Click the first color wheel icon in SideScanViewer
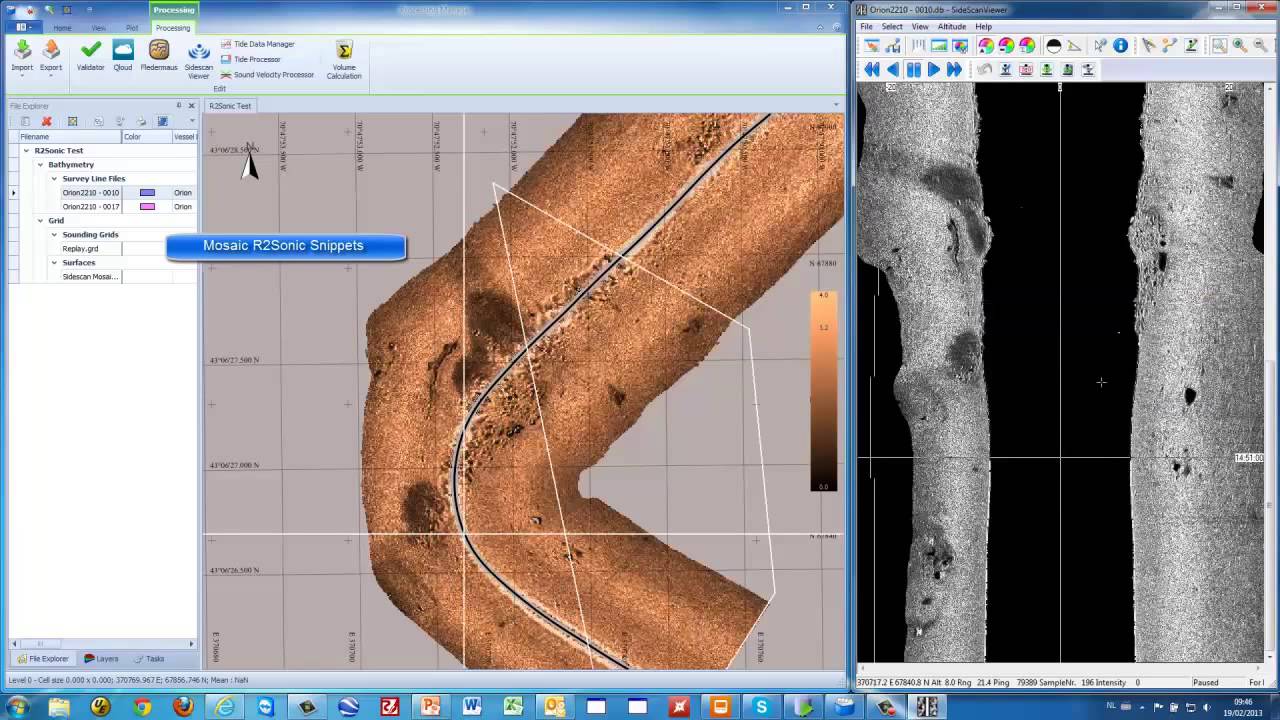 pyautogui.click(x=986, y=46)
